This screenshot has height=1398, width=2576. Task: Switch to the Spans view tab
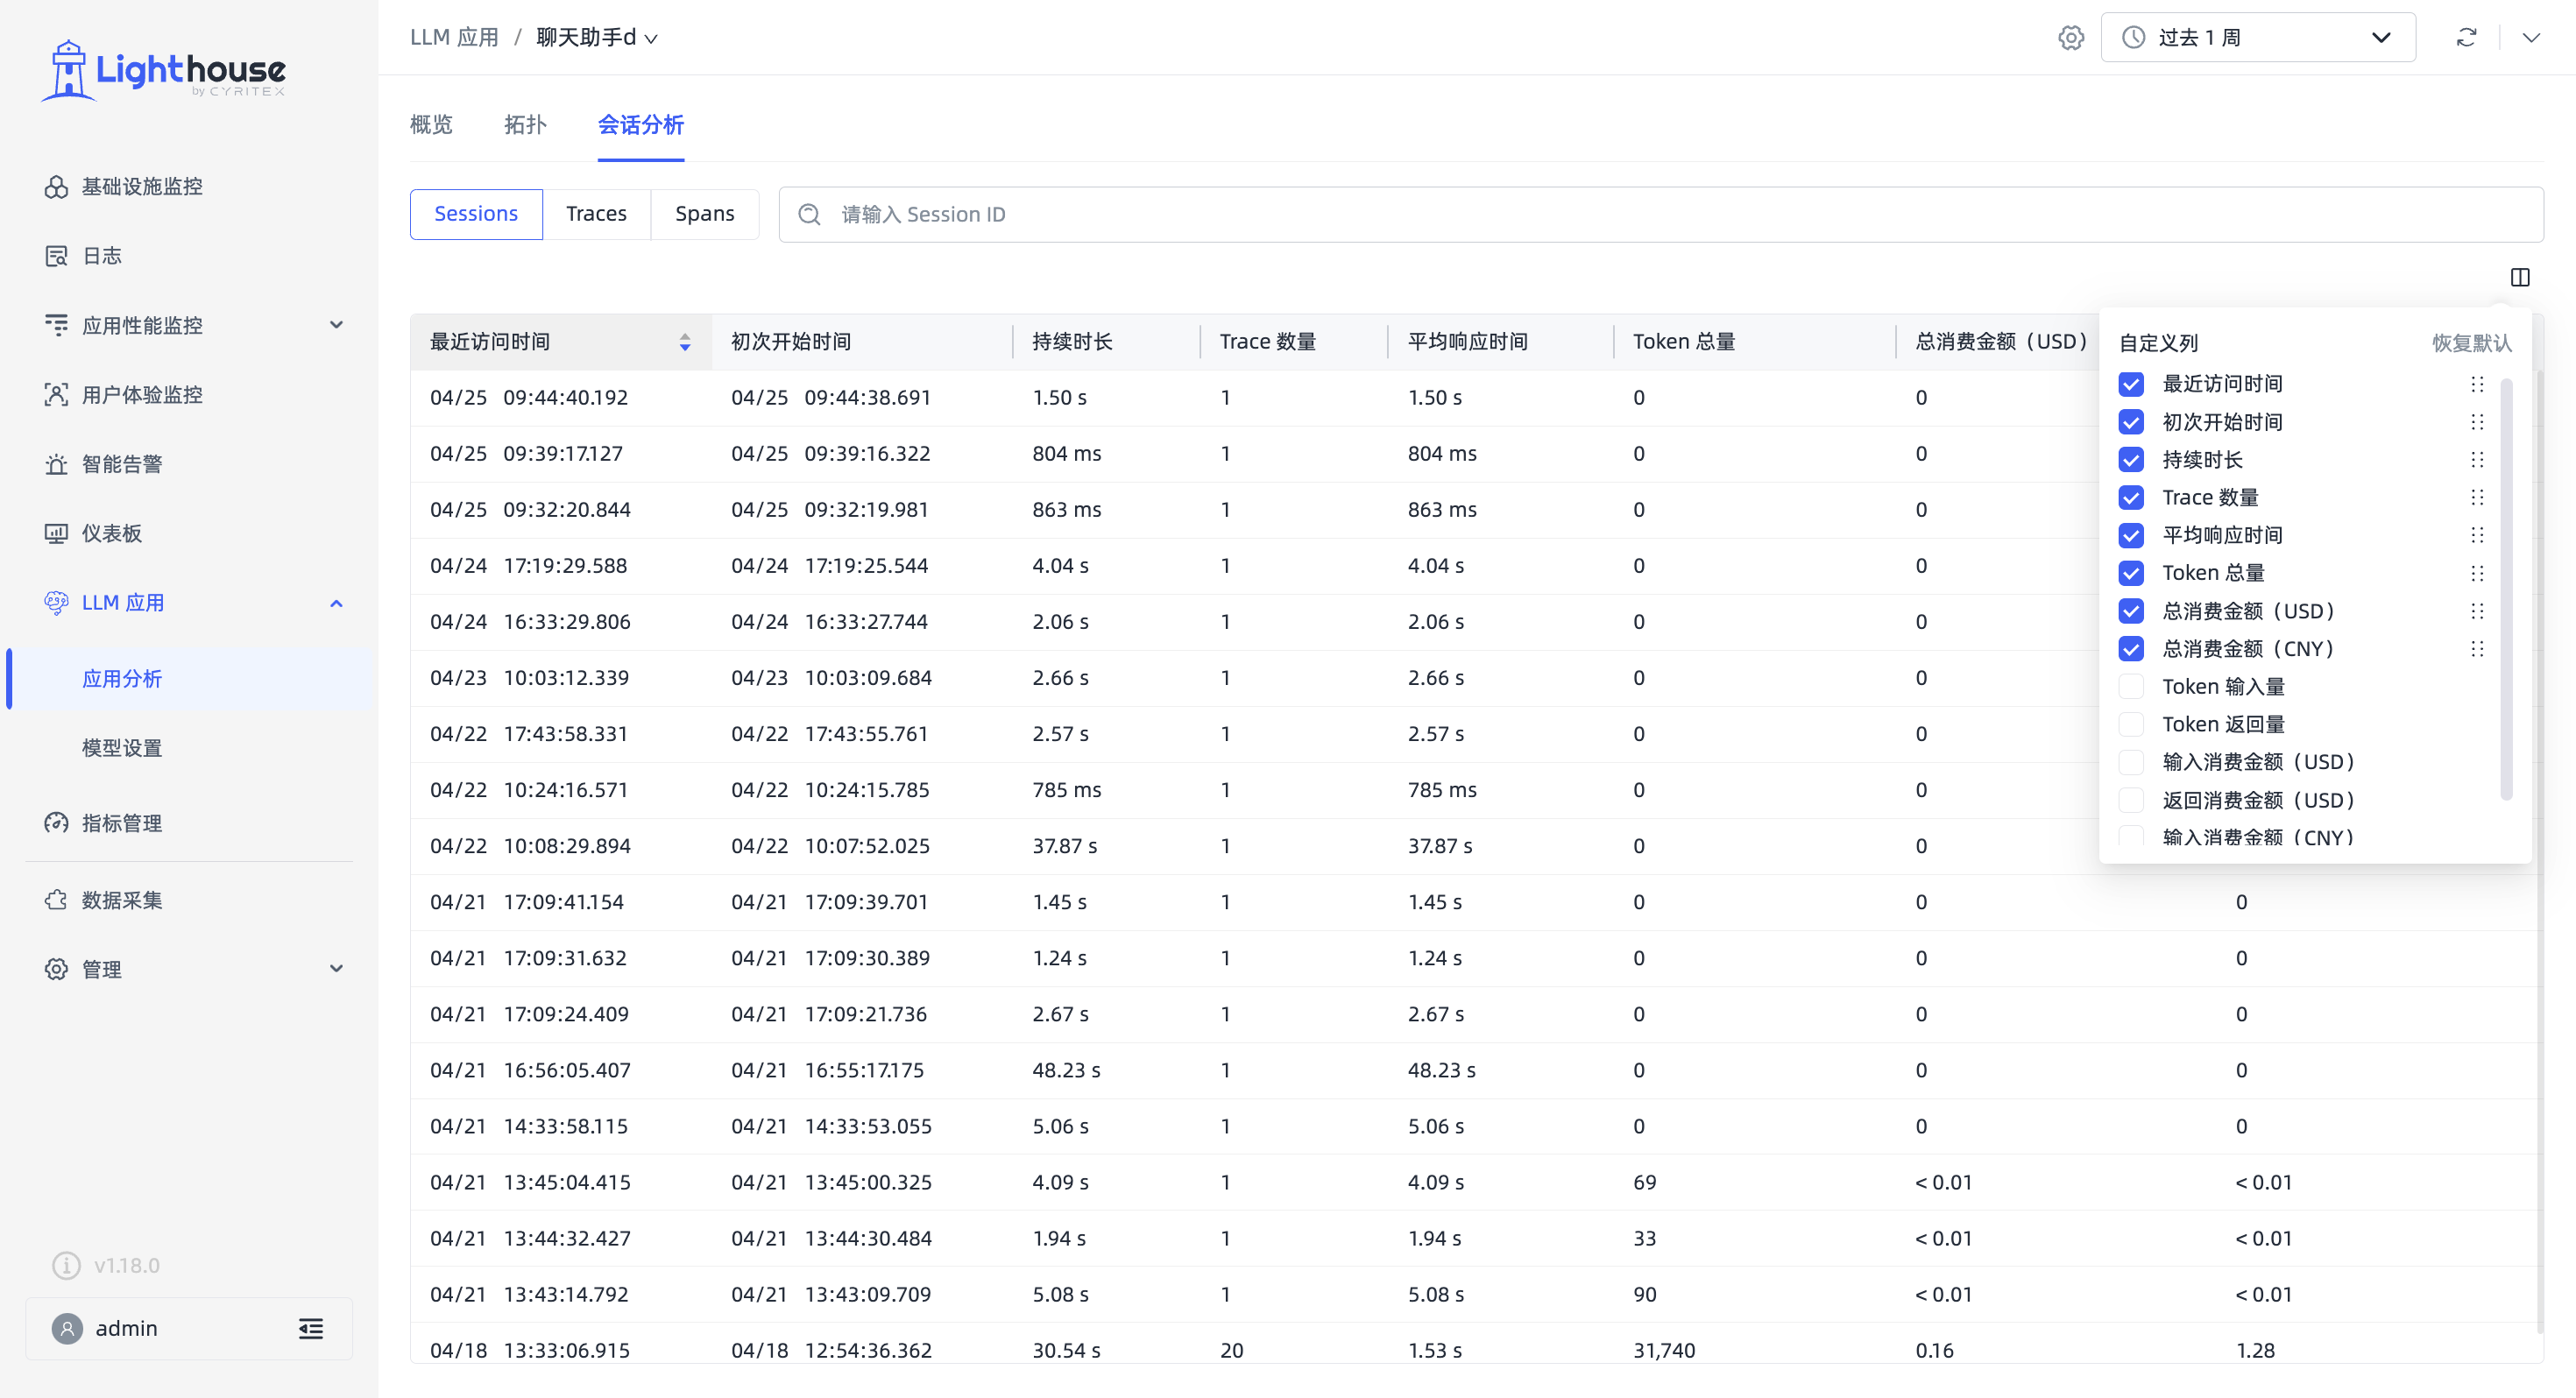point(705,214)
